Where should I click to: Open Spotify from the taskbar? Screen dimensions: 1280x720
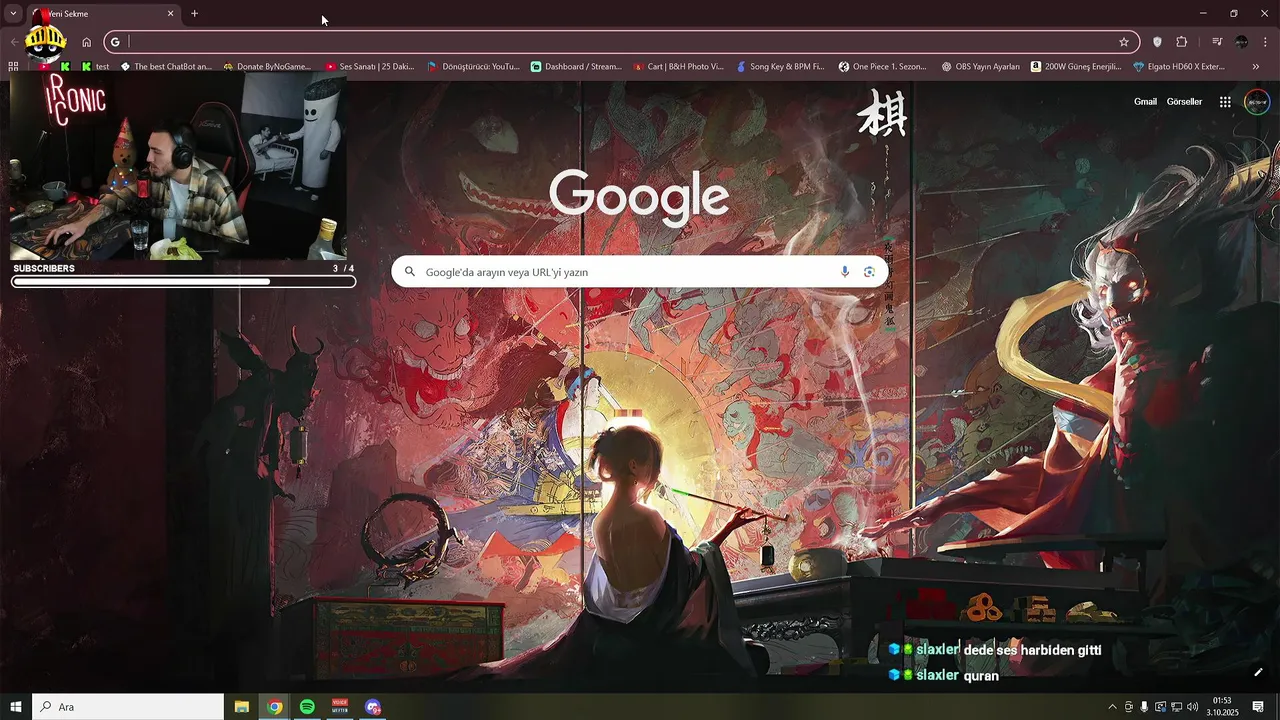pyautogui.click(x=307, y=707)
